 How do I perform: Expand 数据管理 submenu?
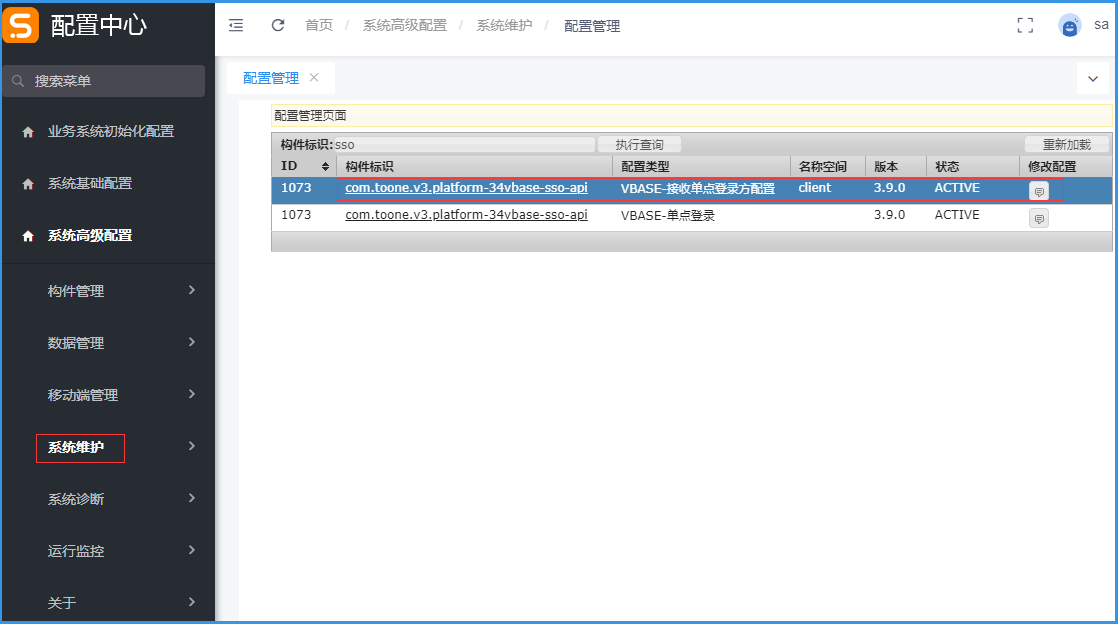click(190, 343)
